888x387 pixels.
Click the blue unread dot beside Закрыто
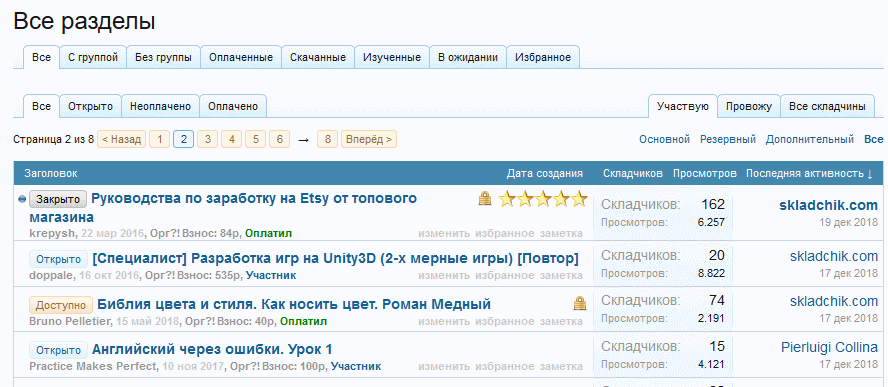(x=22, y=199)
